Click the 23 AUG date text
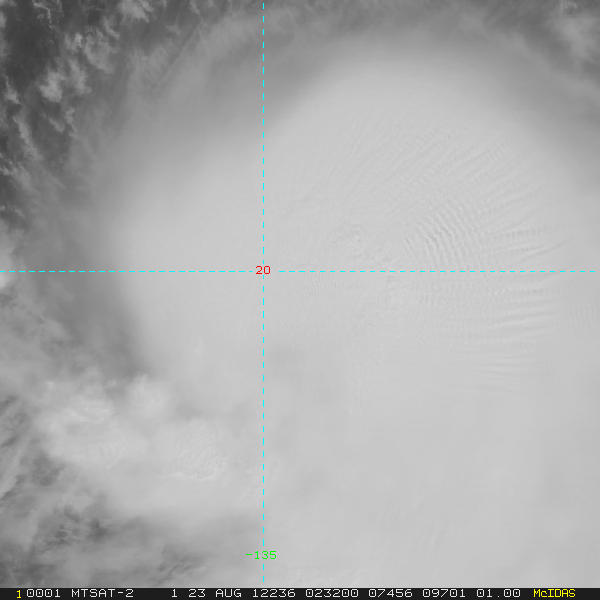Image resolution: width=600 pixels, height=600 pixels. tap(215, 593)
